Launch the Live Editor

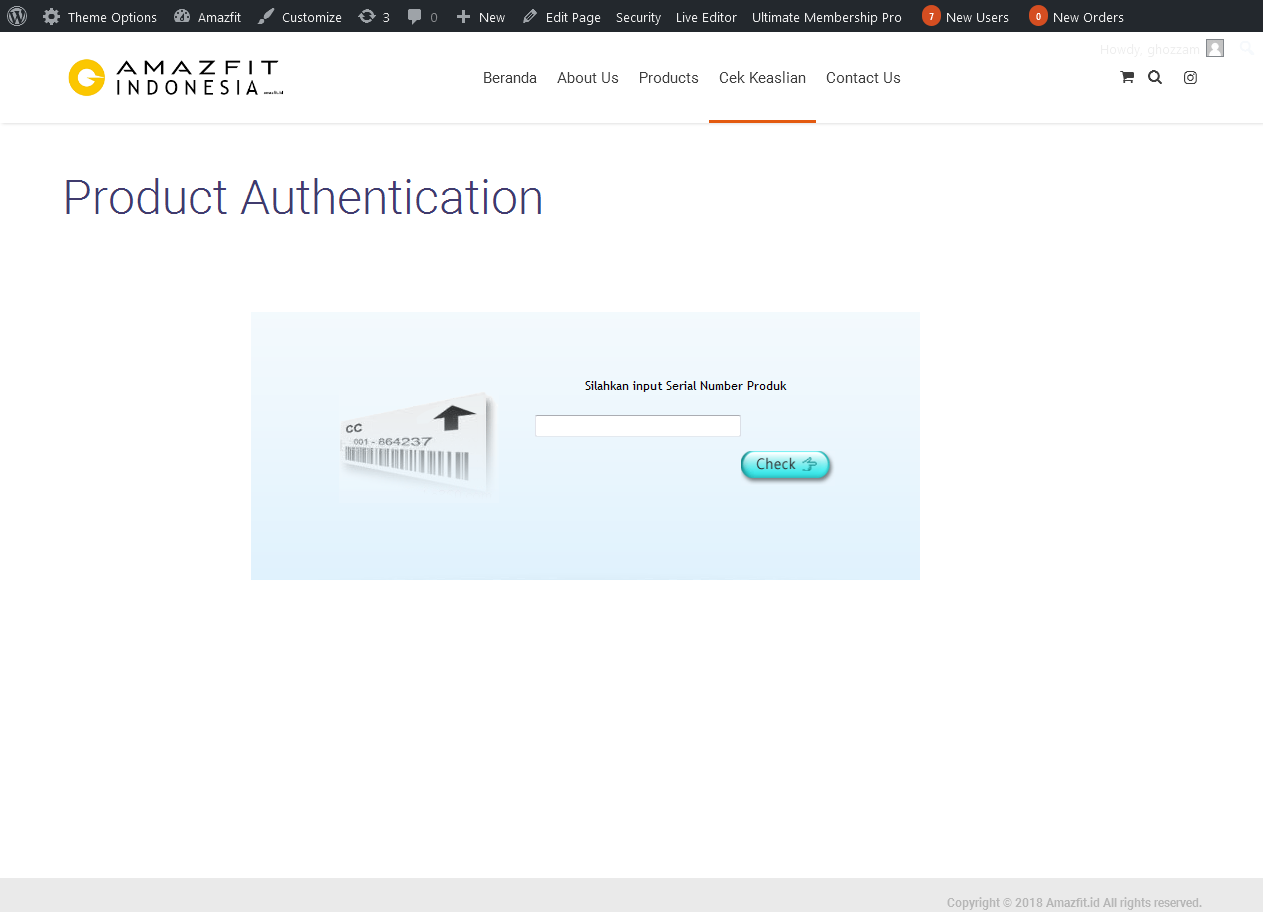coord(706,17)
